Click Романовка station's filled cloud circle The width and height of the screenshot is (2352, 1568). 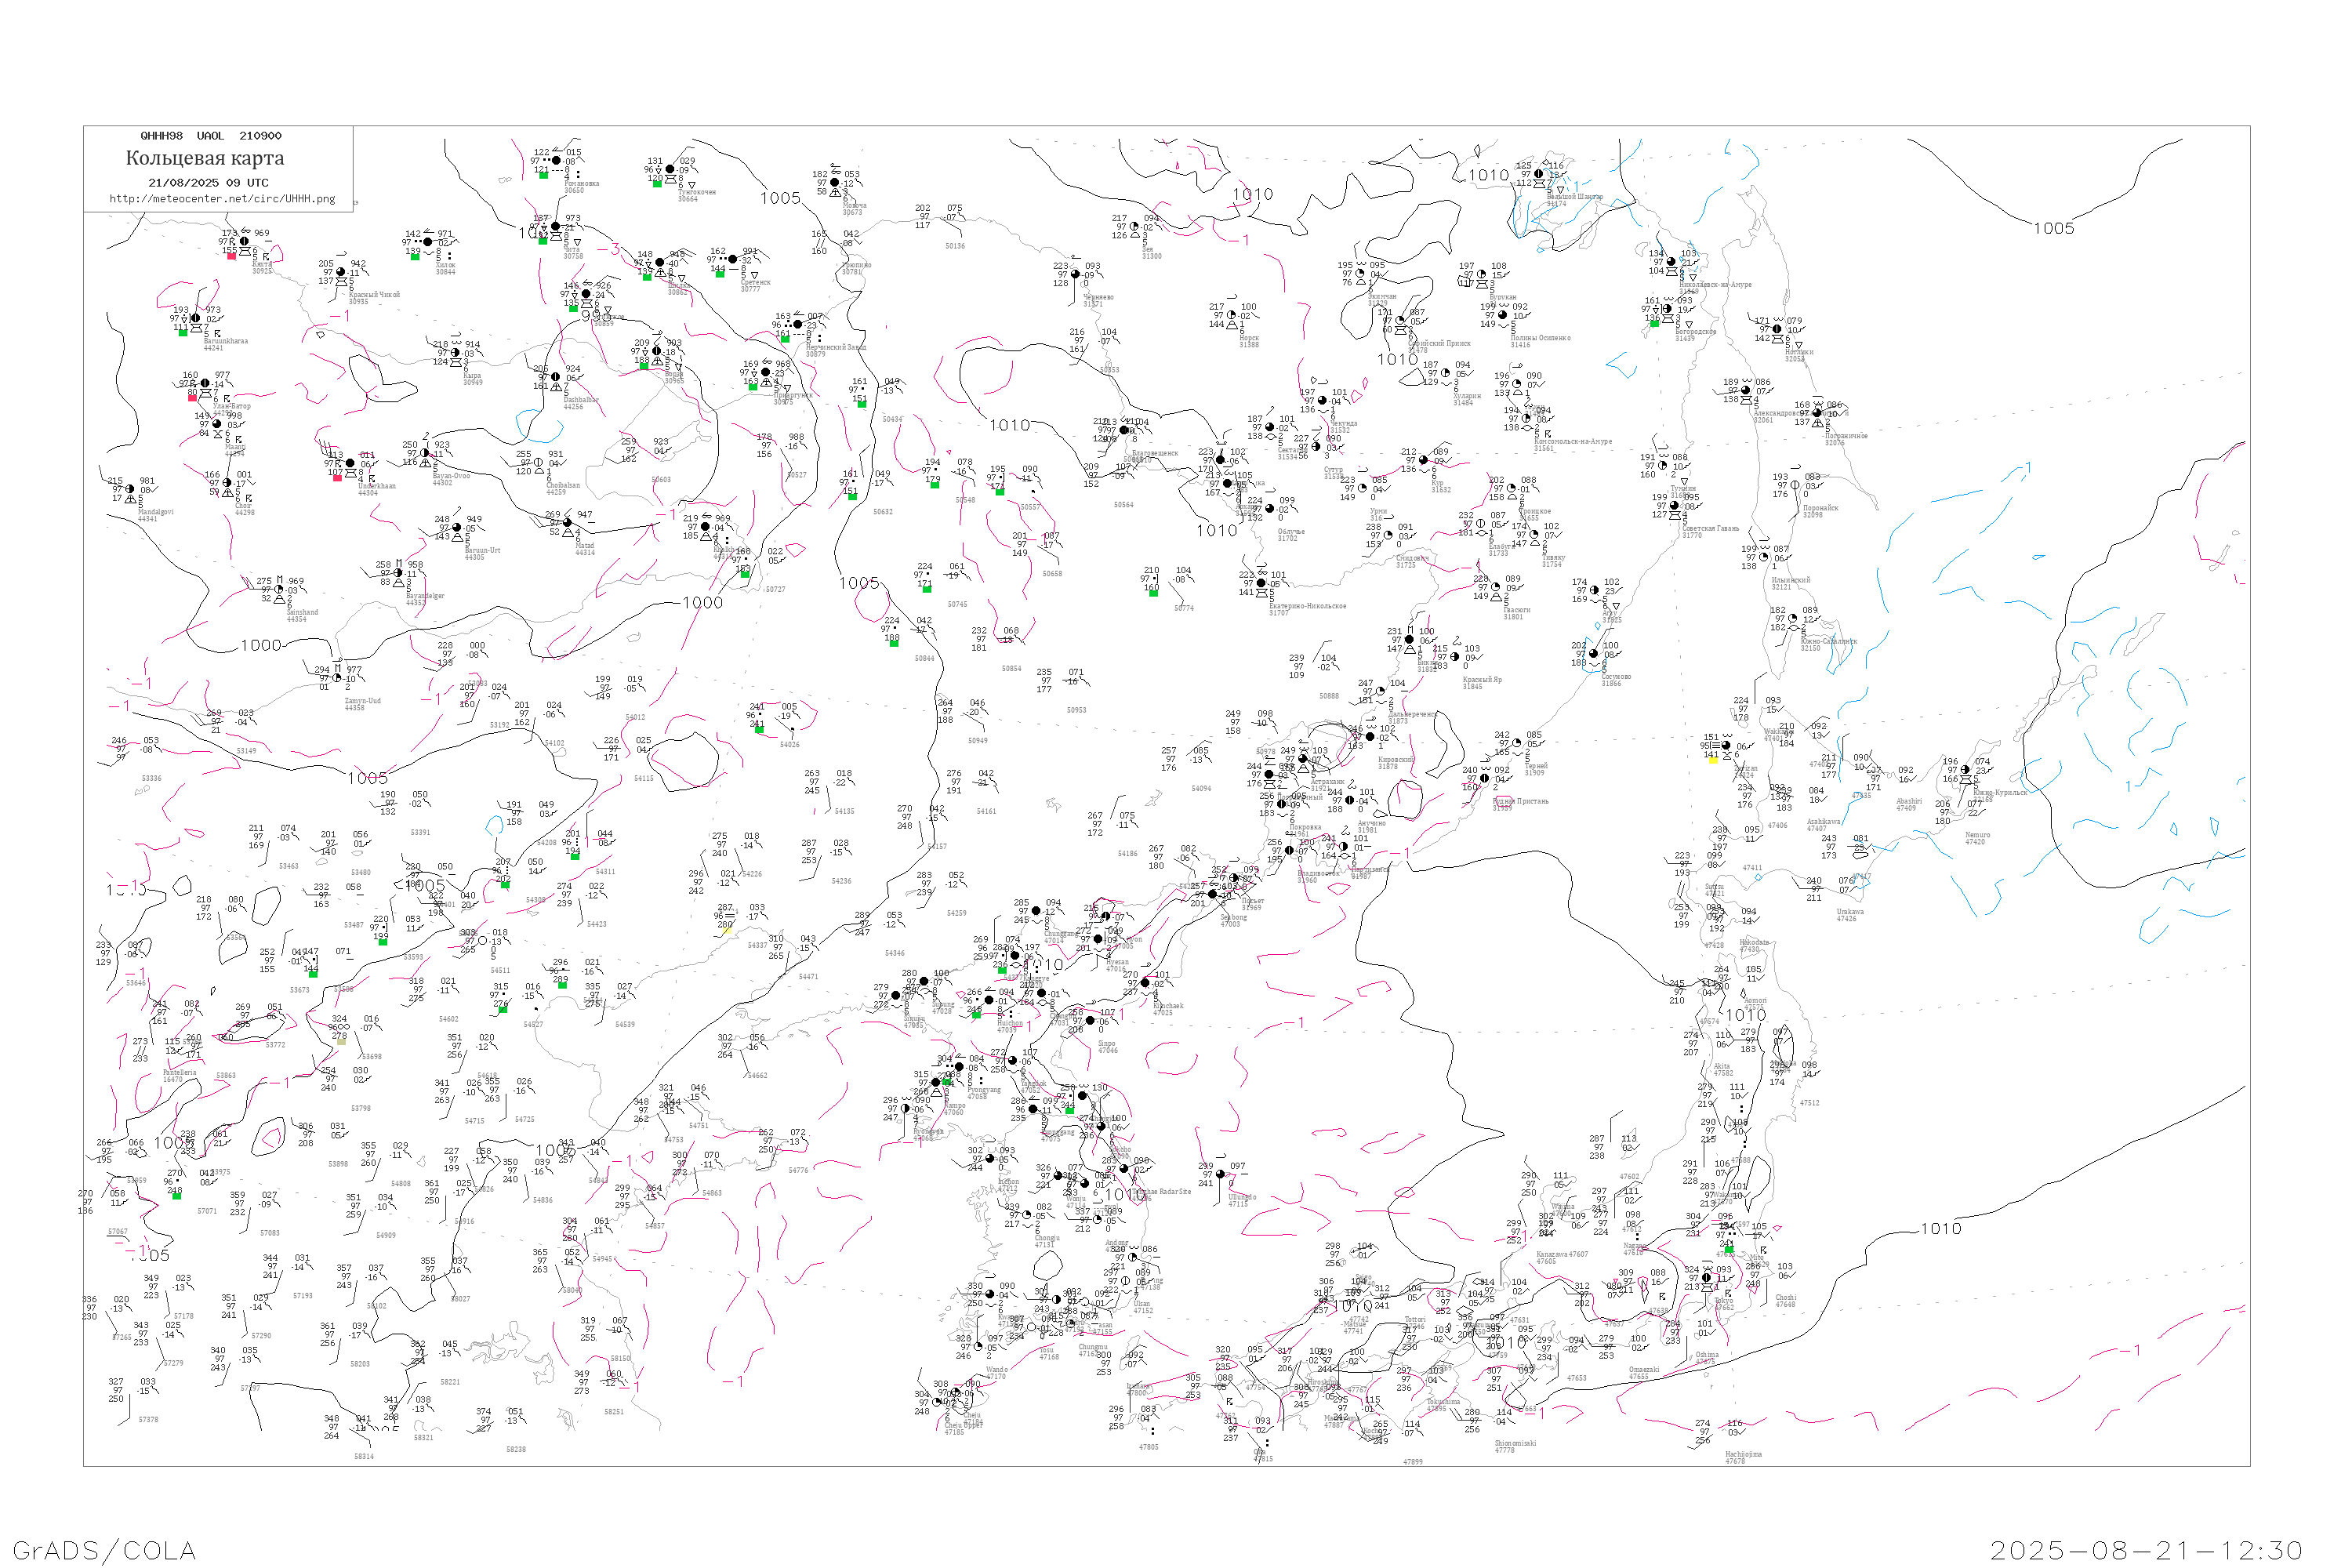coord(557,160)
